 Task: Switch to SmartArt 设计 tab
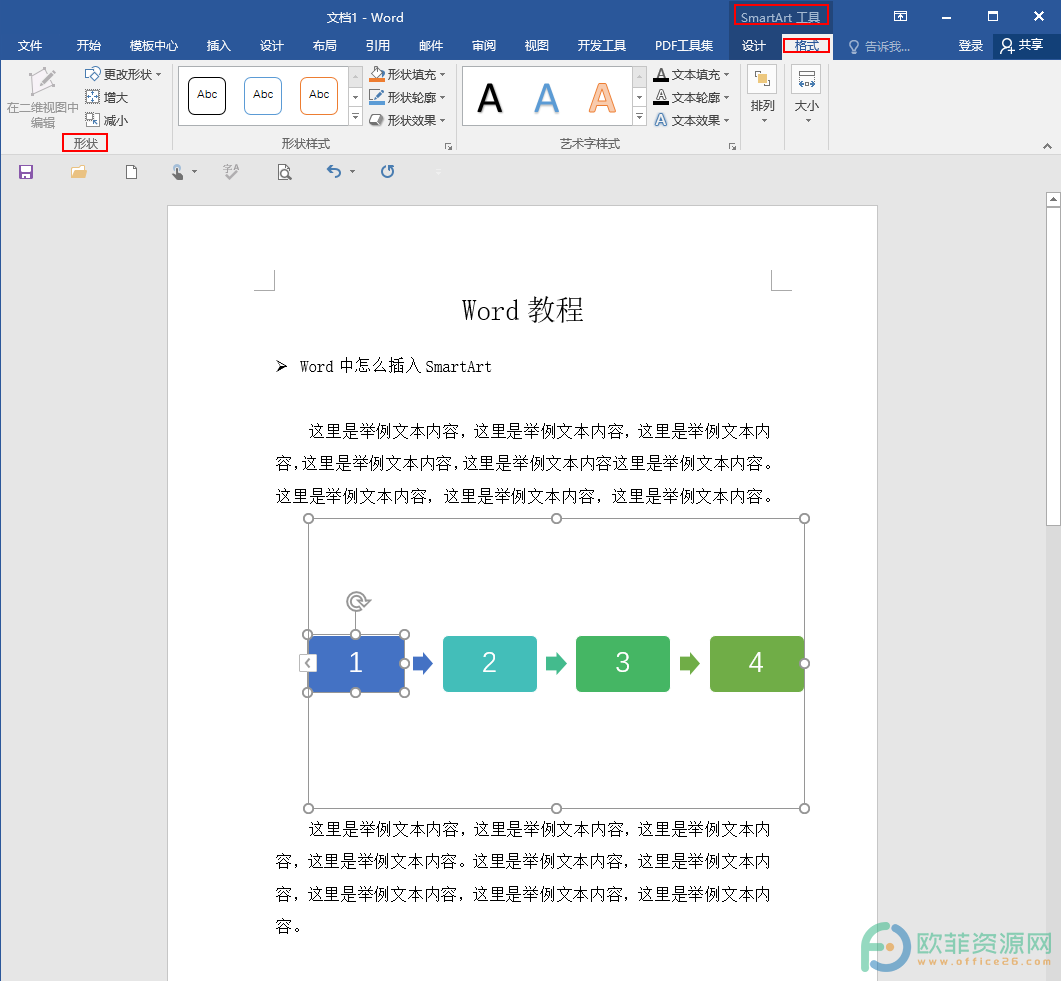pos(753,45)
